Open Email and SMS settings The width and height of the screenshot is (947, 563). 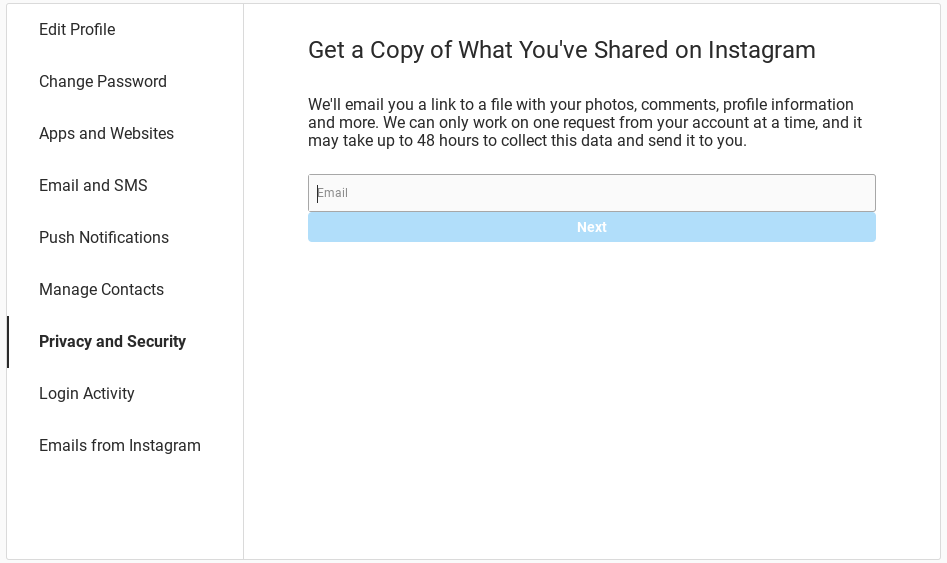[93, 186]
